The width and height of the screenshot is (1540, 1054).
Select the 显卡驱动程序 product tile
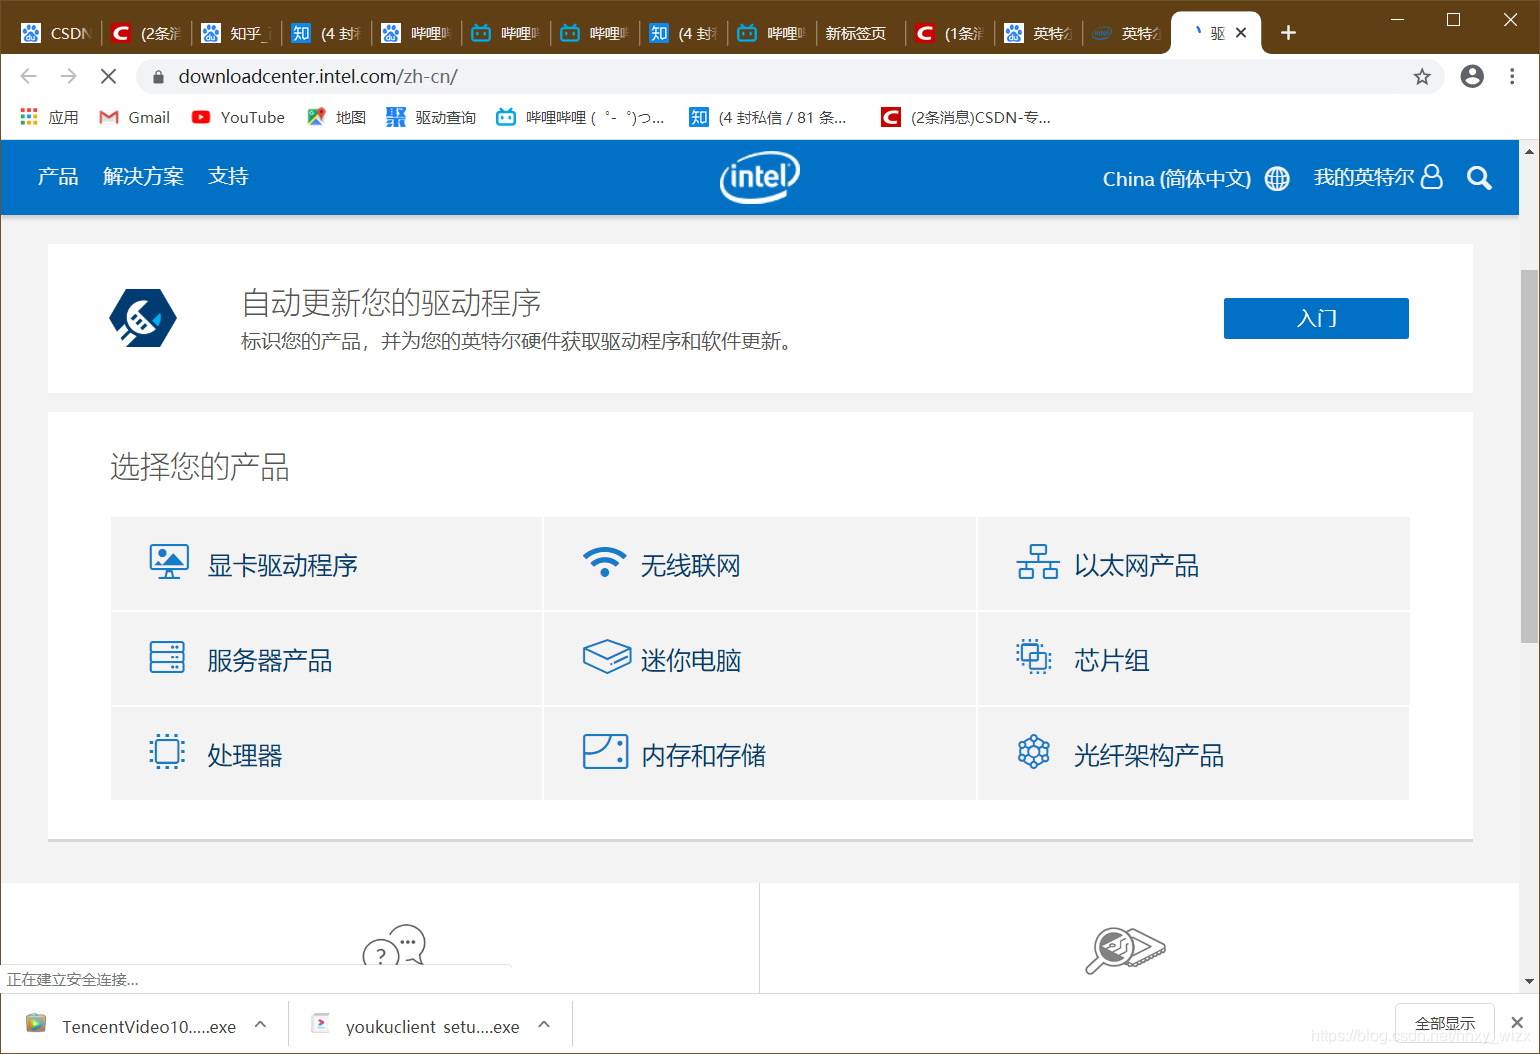326,564
